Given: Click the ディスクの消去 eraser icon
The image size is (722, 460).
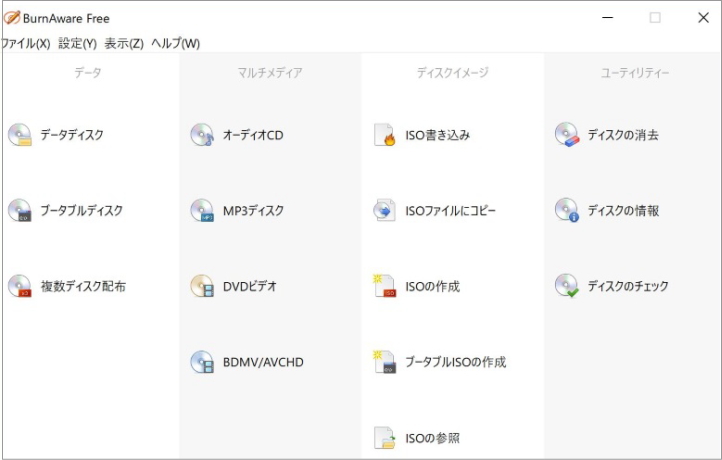Looking at the screenshot, I should [x=567, y=135].
